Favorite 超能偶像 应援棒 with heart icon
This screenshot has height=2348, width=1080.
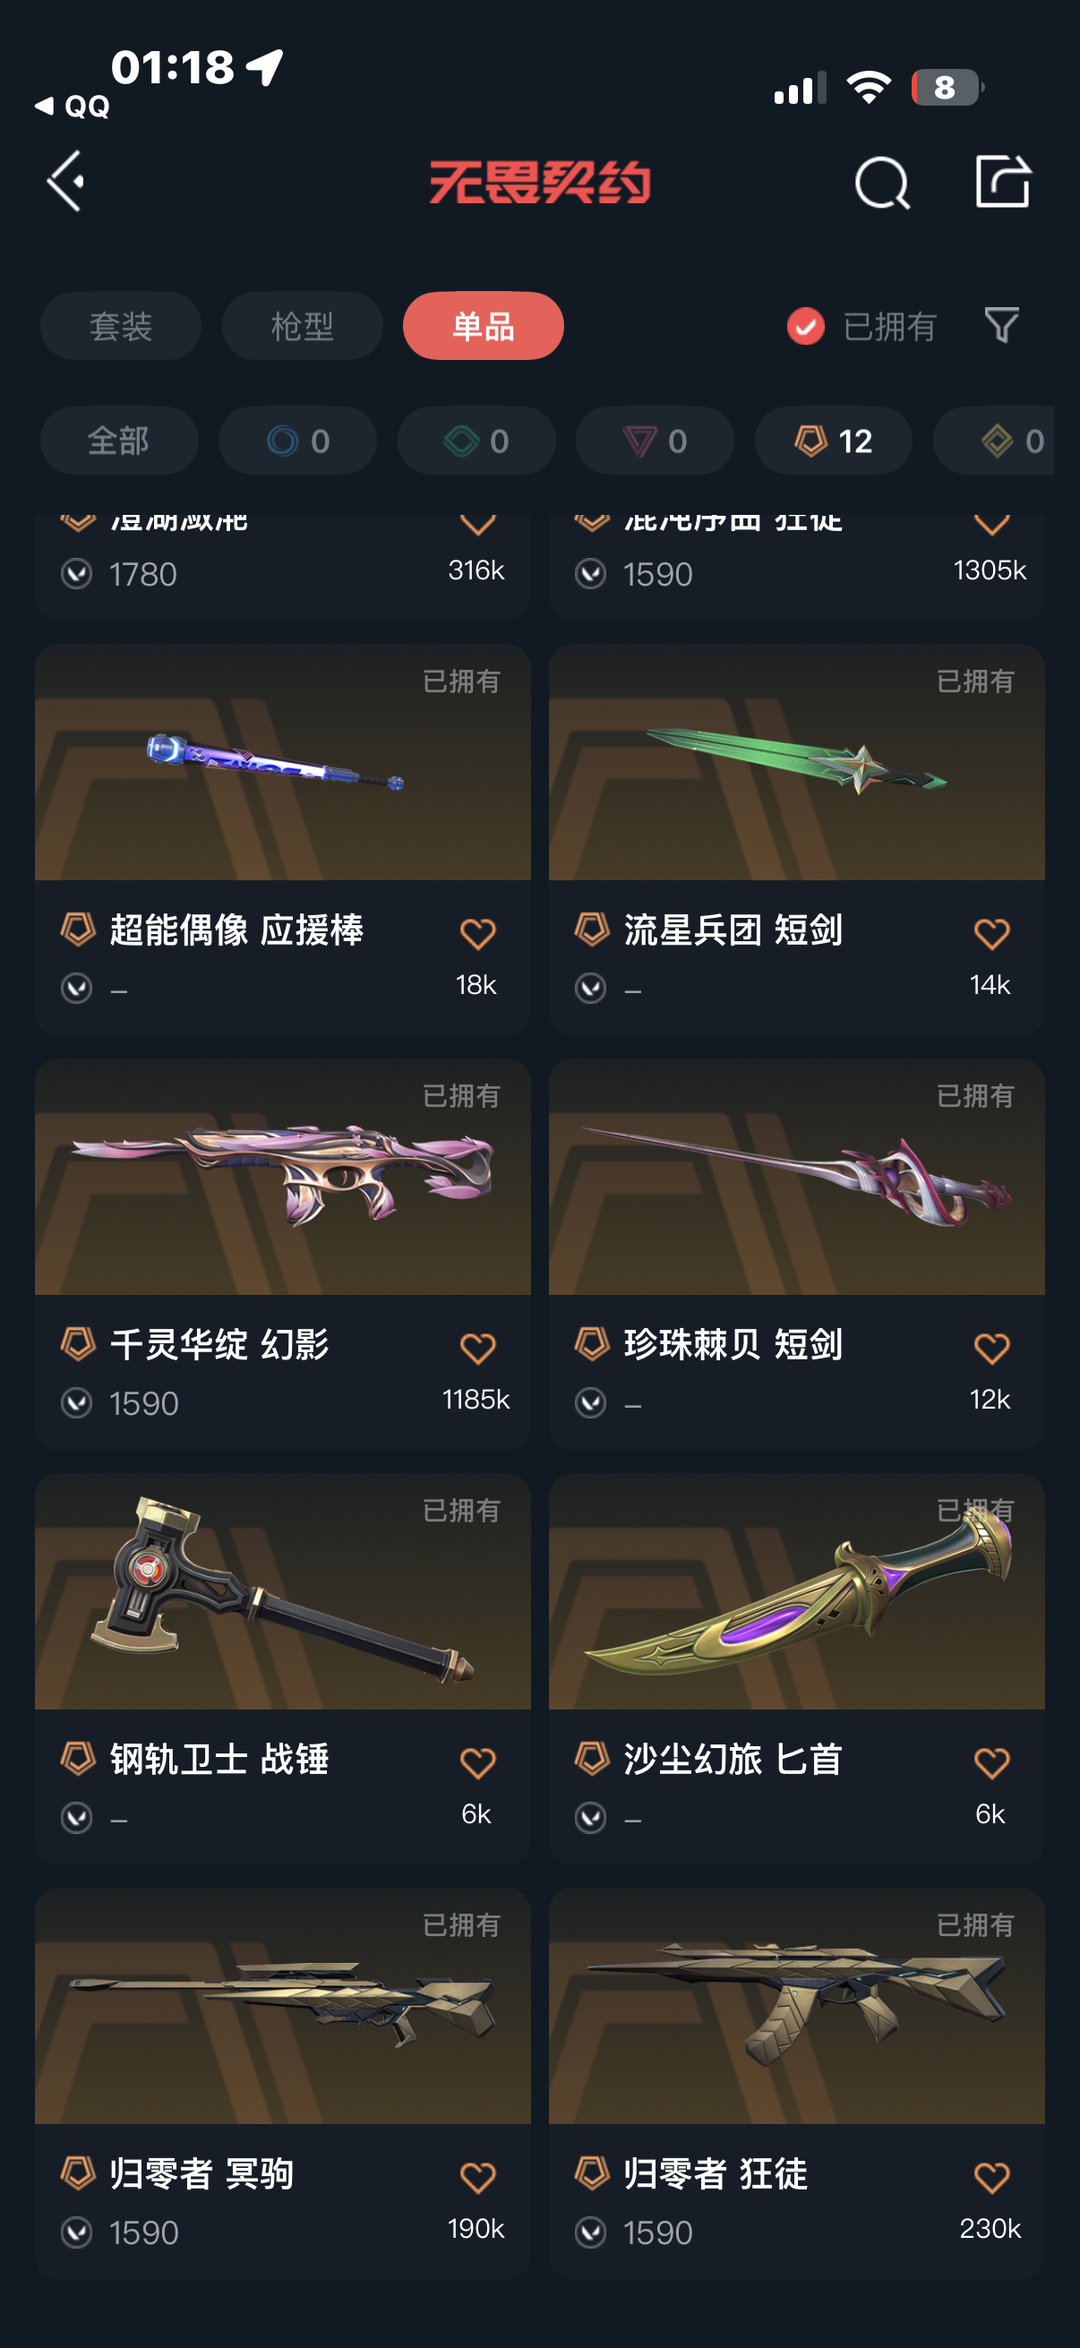[x=478, y=933]
